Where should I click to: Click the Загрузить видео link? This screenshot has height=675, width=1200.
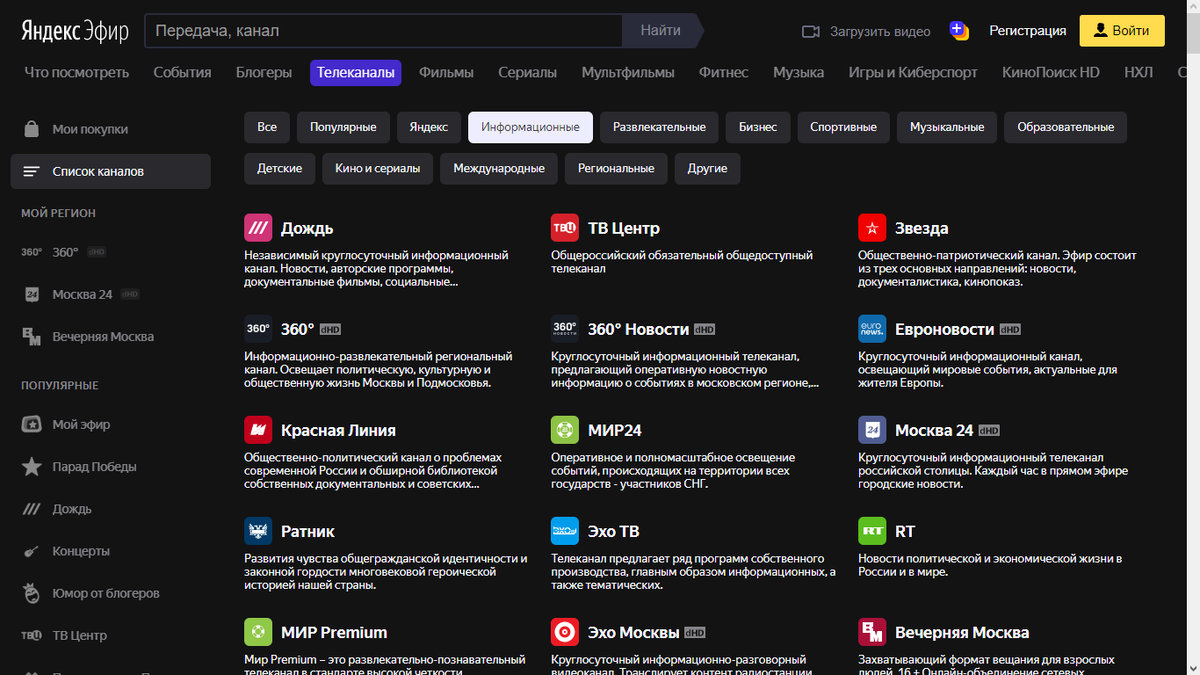pyautogui.click(x=880, y=31)
